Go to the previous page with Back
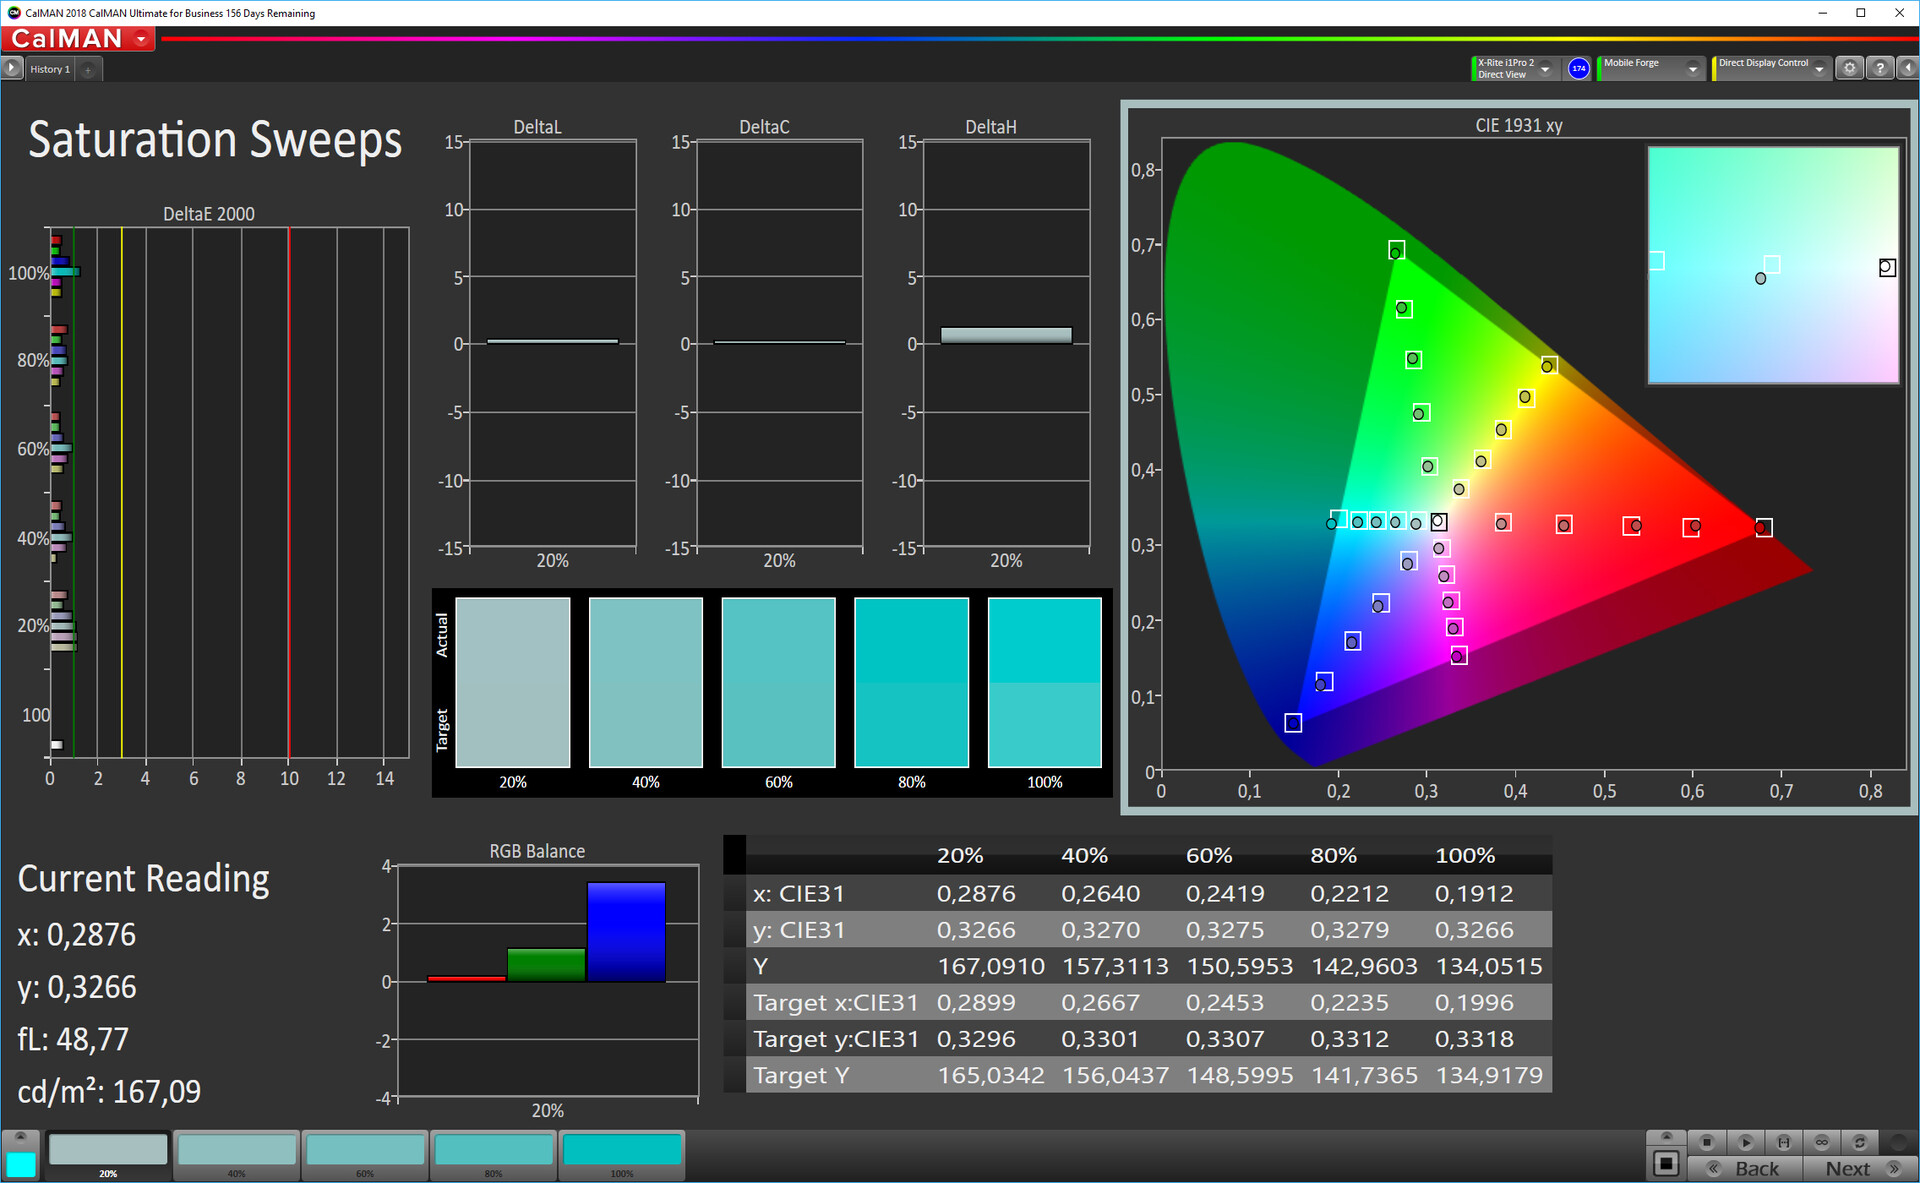 click(1746, 1168)
